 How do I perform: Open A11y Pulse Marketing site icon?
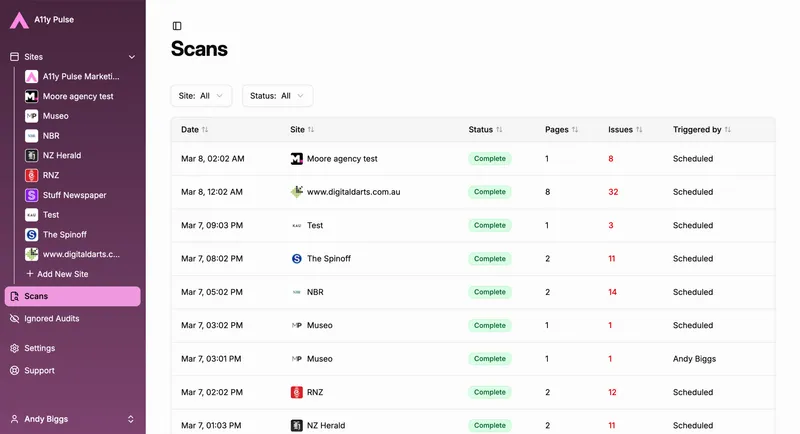32,76
